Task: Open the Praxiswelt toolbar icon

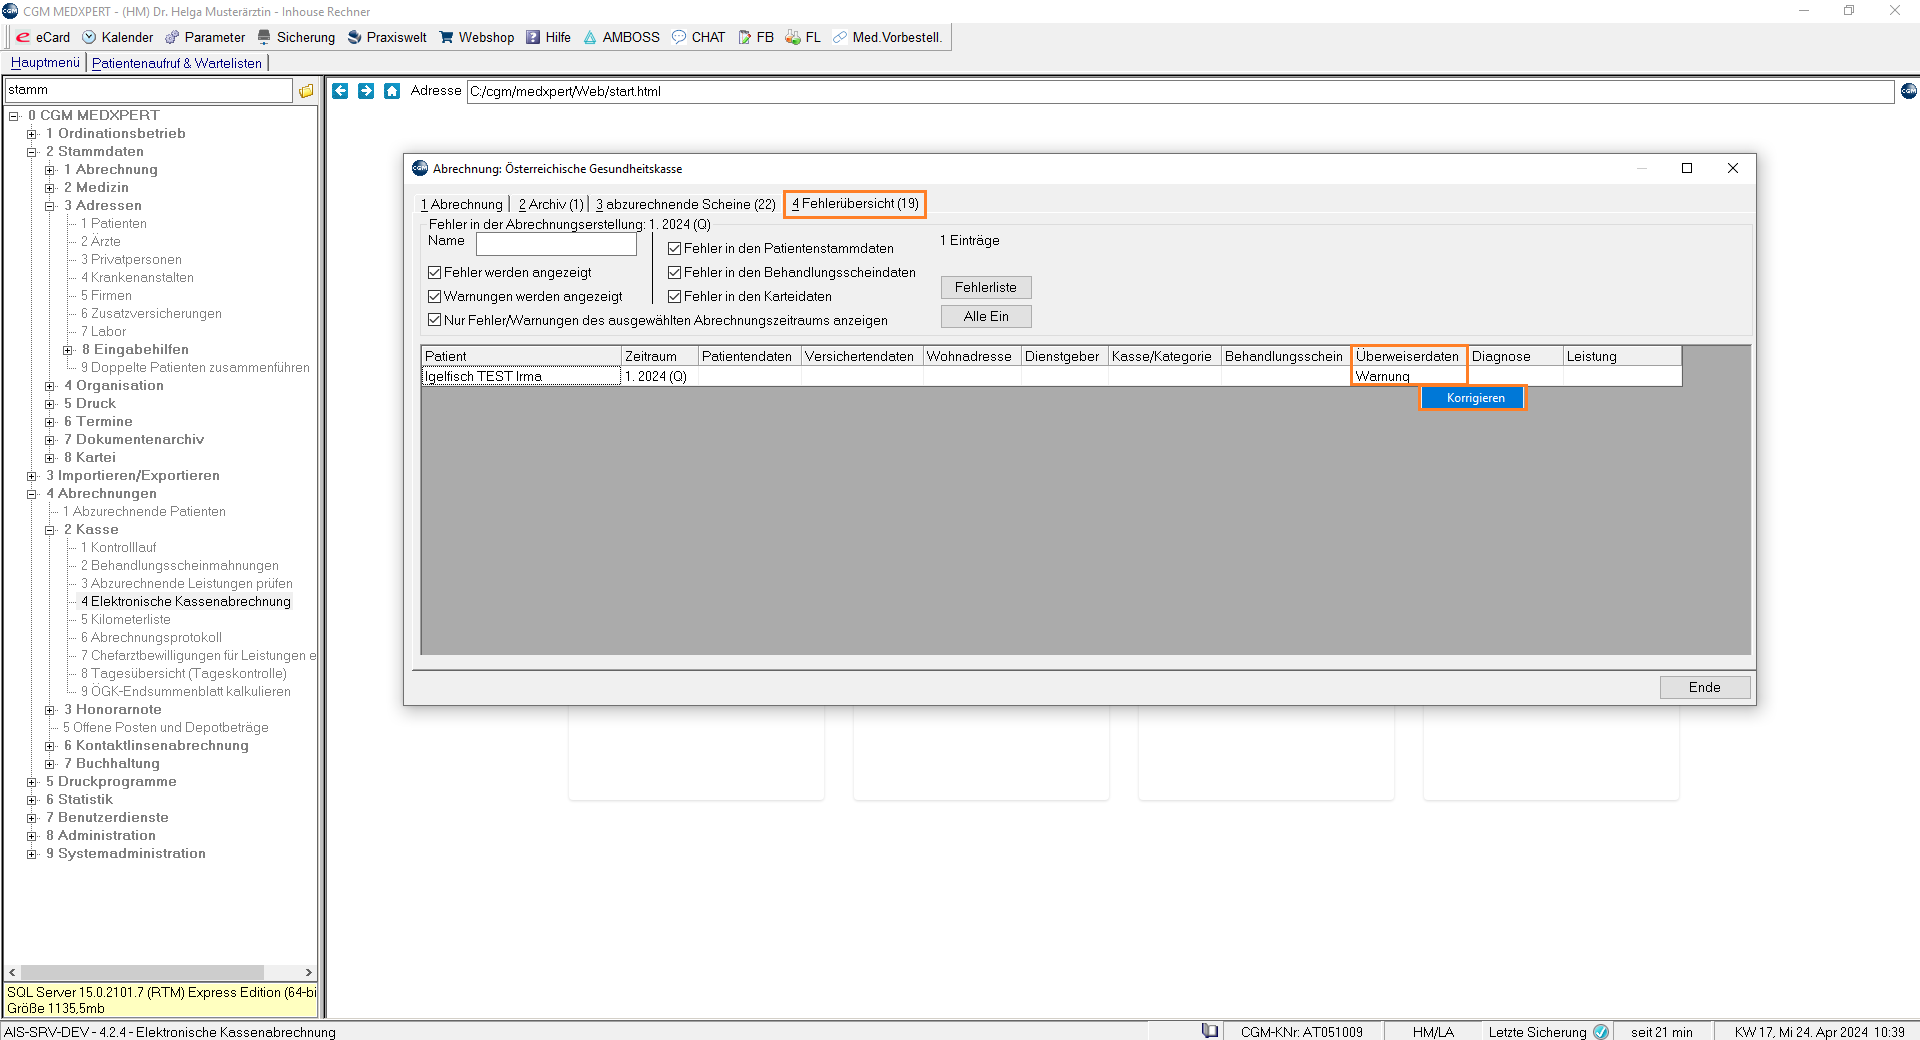Action: pos(354,37)
